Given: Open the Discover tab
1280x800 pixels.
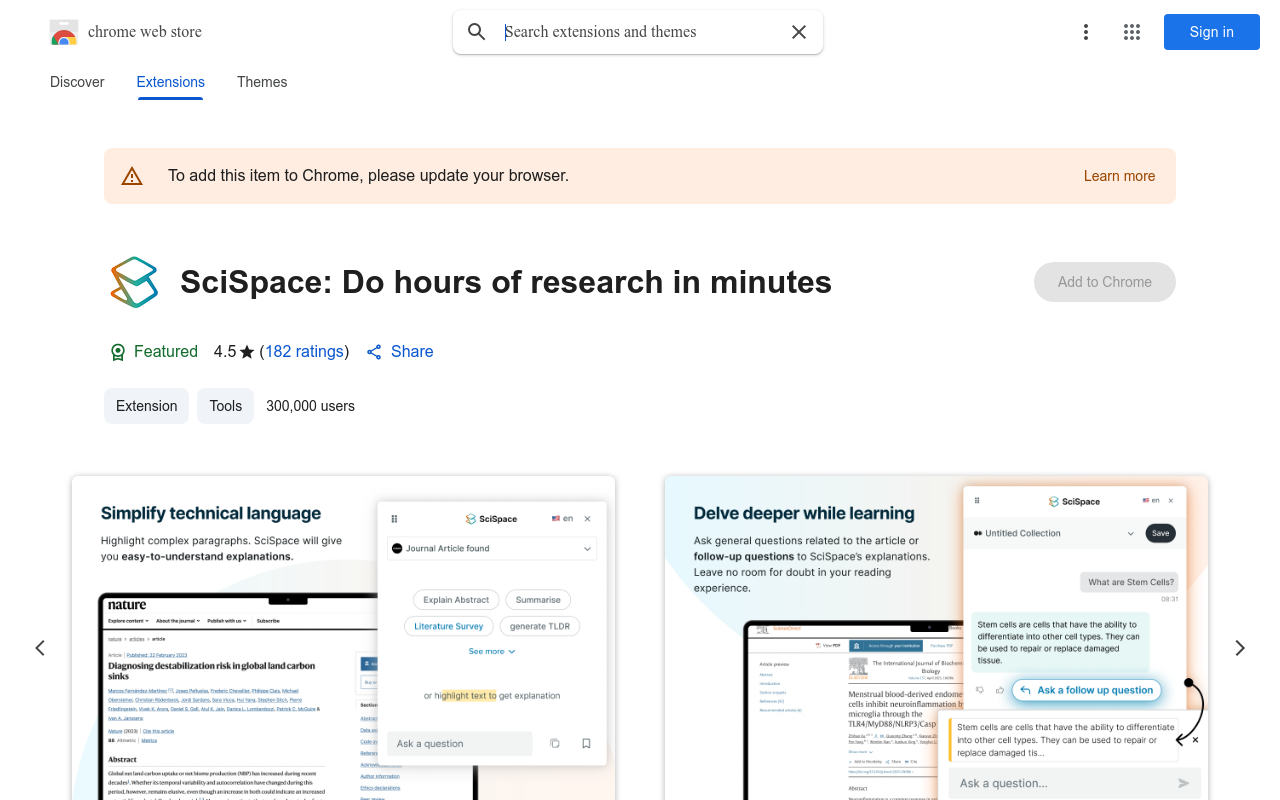Looking at the screenshot, I should [x=77, y=82].
